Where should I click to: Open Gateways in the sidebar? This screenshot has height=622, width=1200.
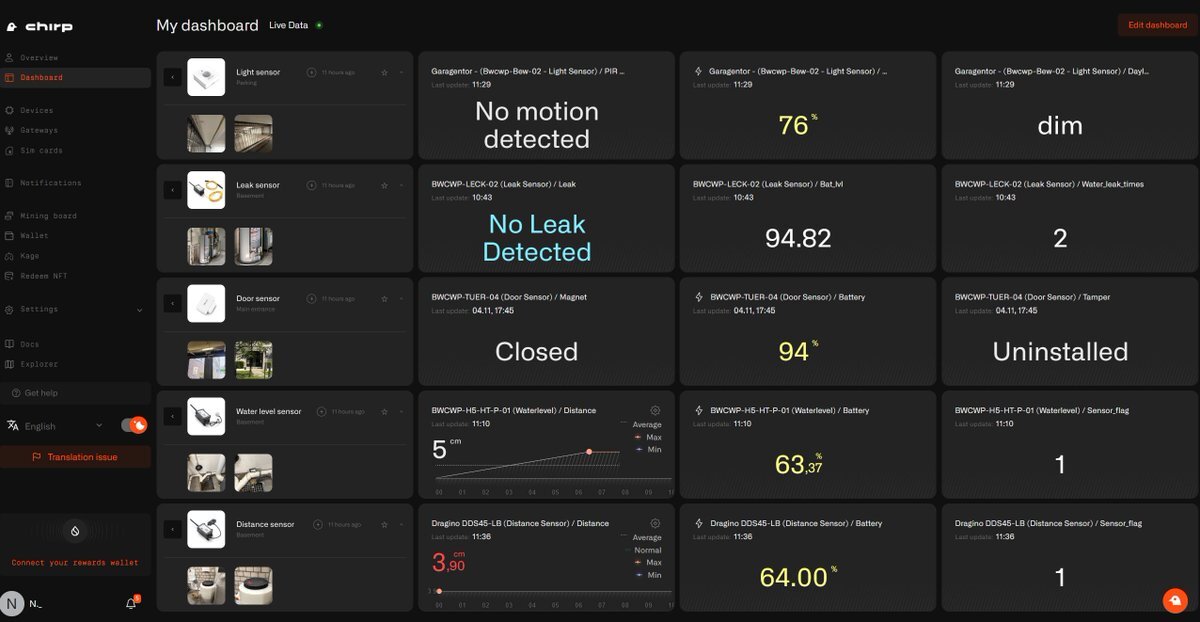coord(76,130)
